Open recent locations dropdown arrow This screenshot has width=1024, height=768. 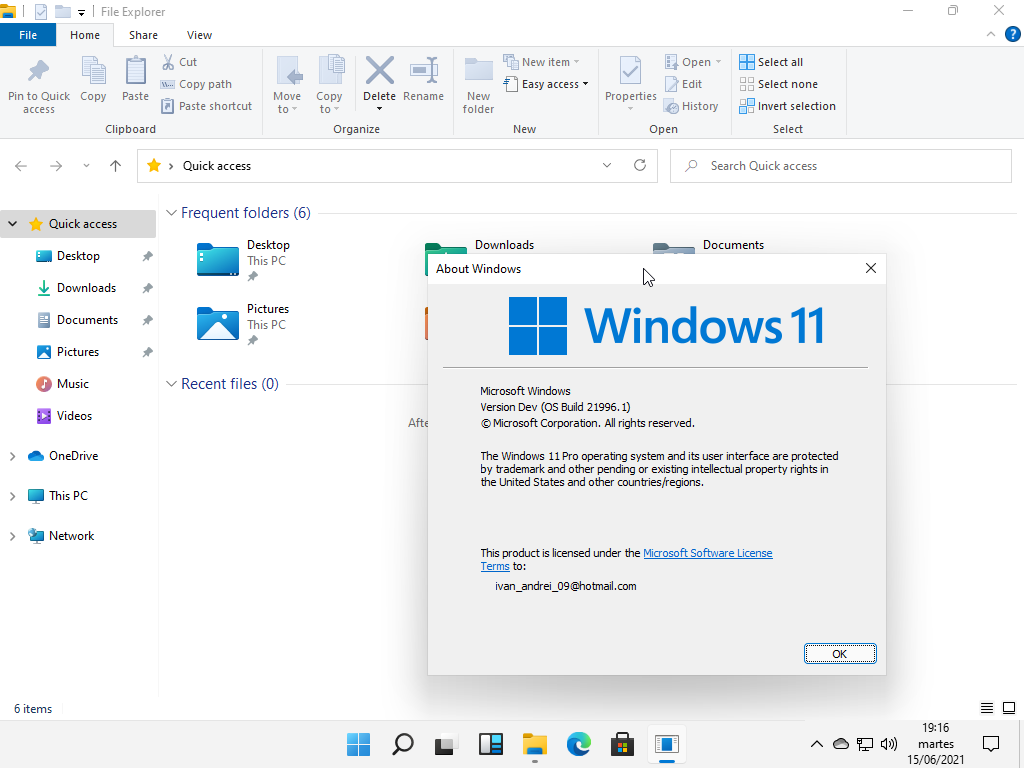coord(86,166)
